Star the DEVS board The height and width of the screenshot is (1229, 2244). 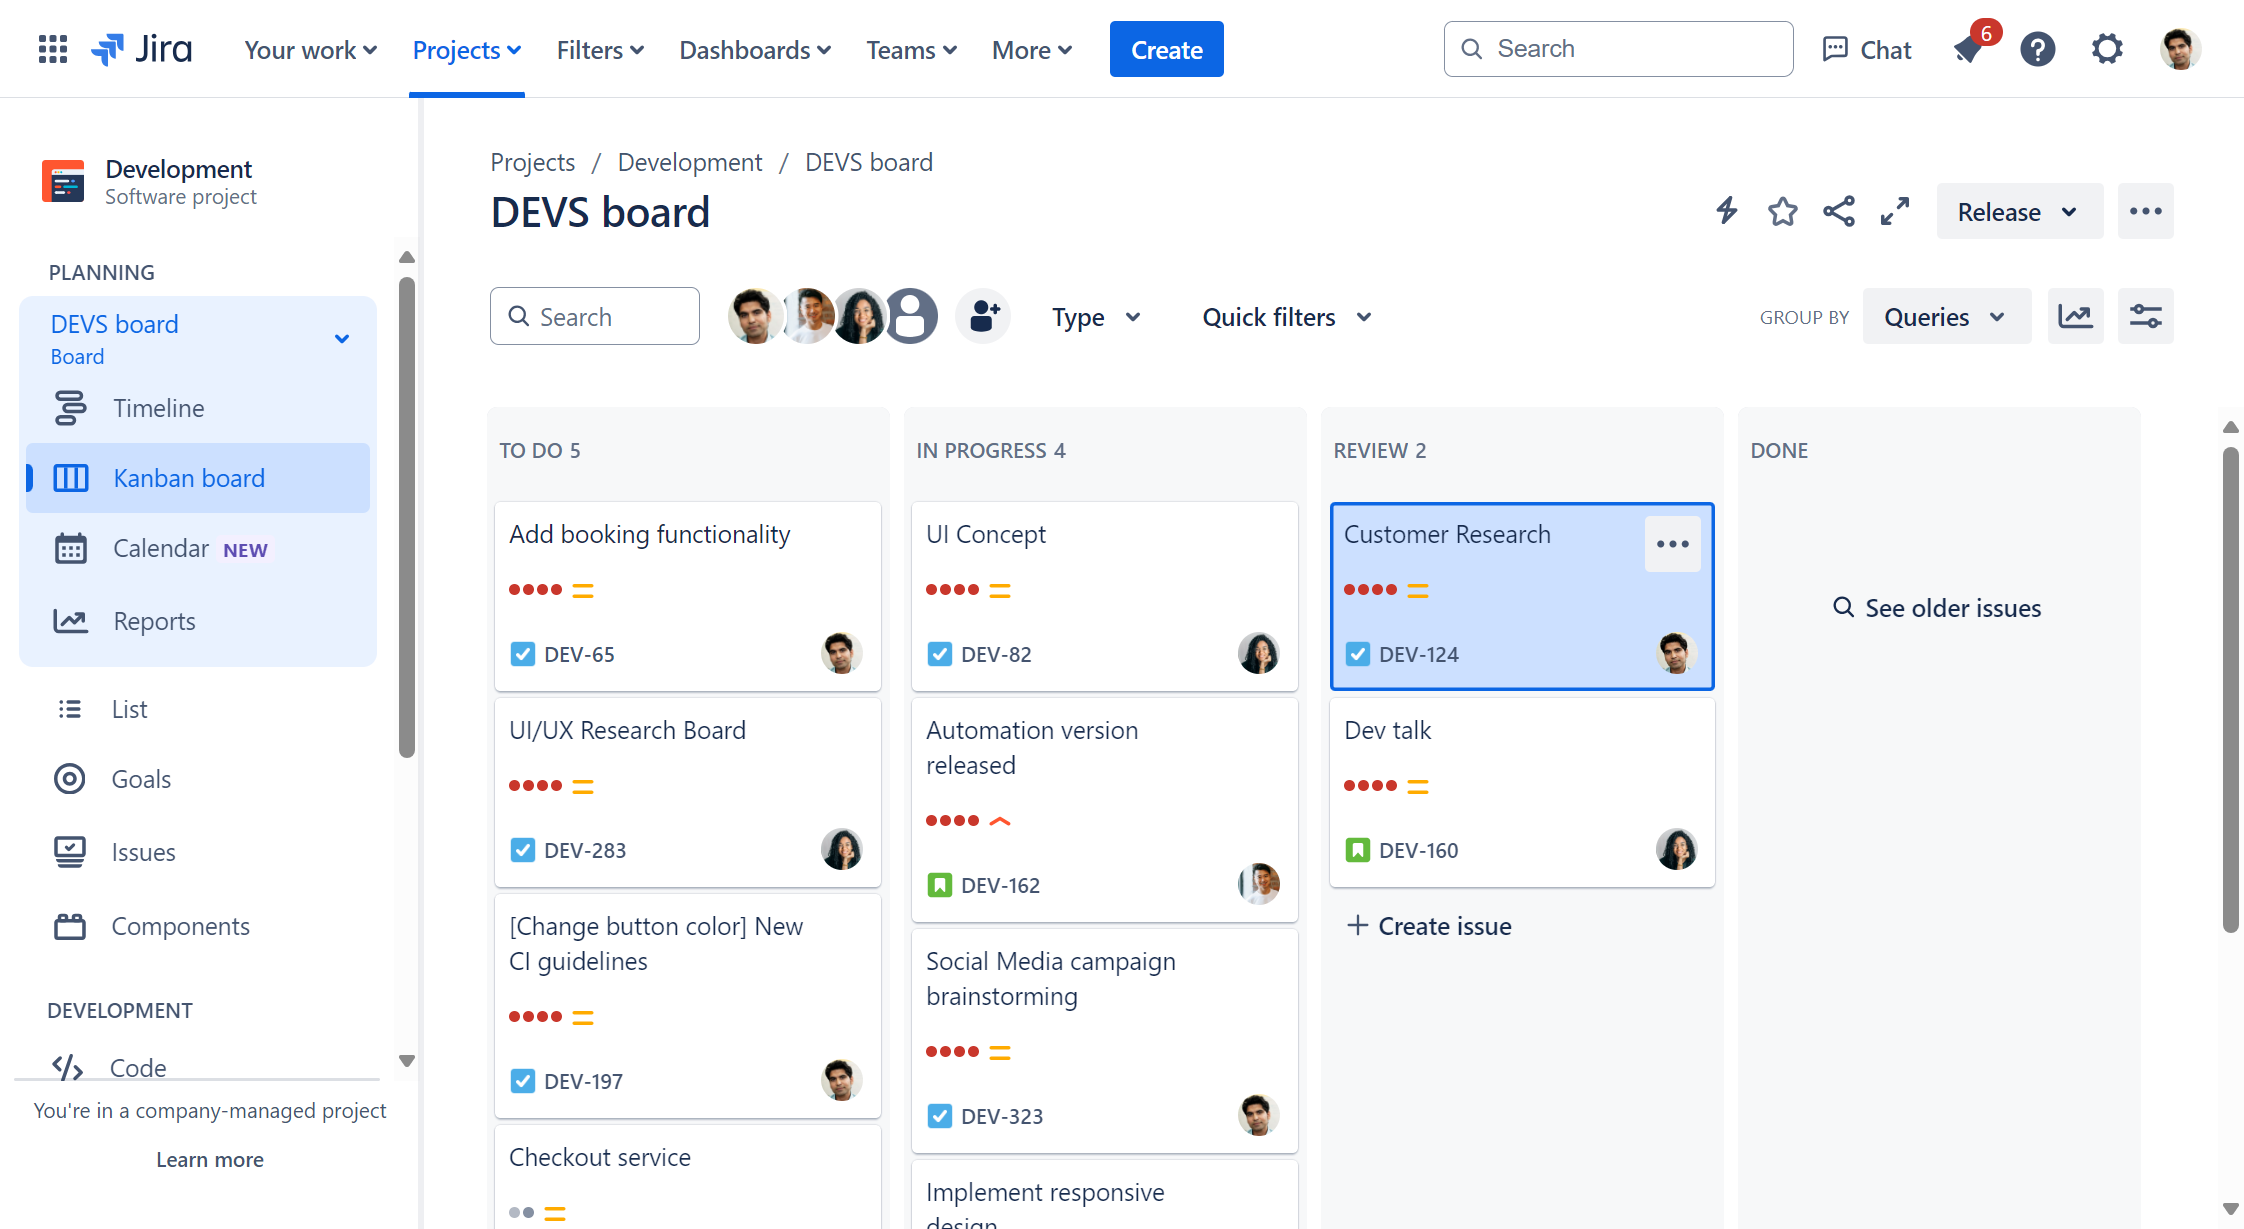pos(1782,211)
